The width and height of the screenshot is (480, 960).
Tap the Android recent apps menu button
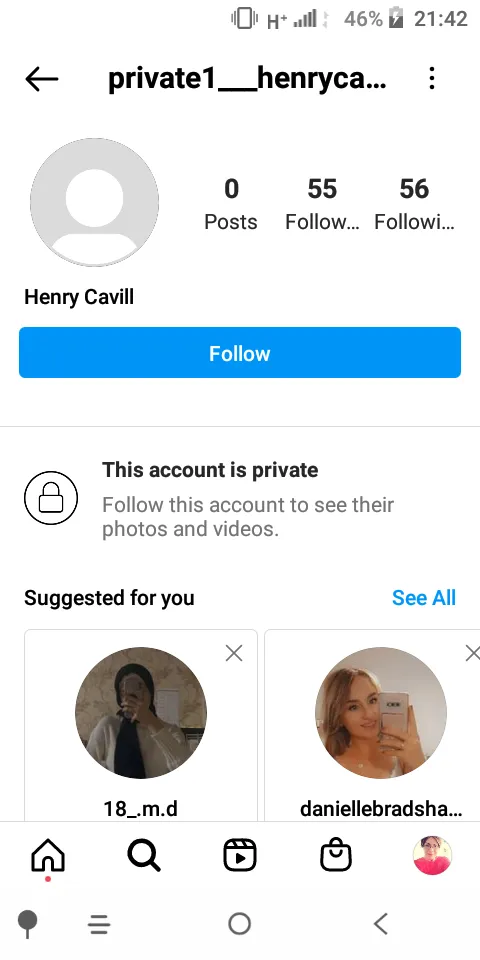coord(99,923)
